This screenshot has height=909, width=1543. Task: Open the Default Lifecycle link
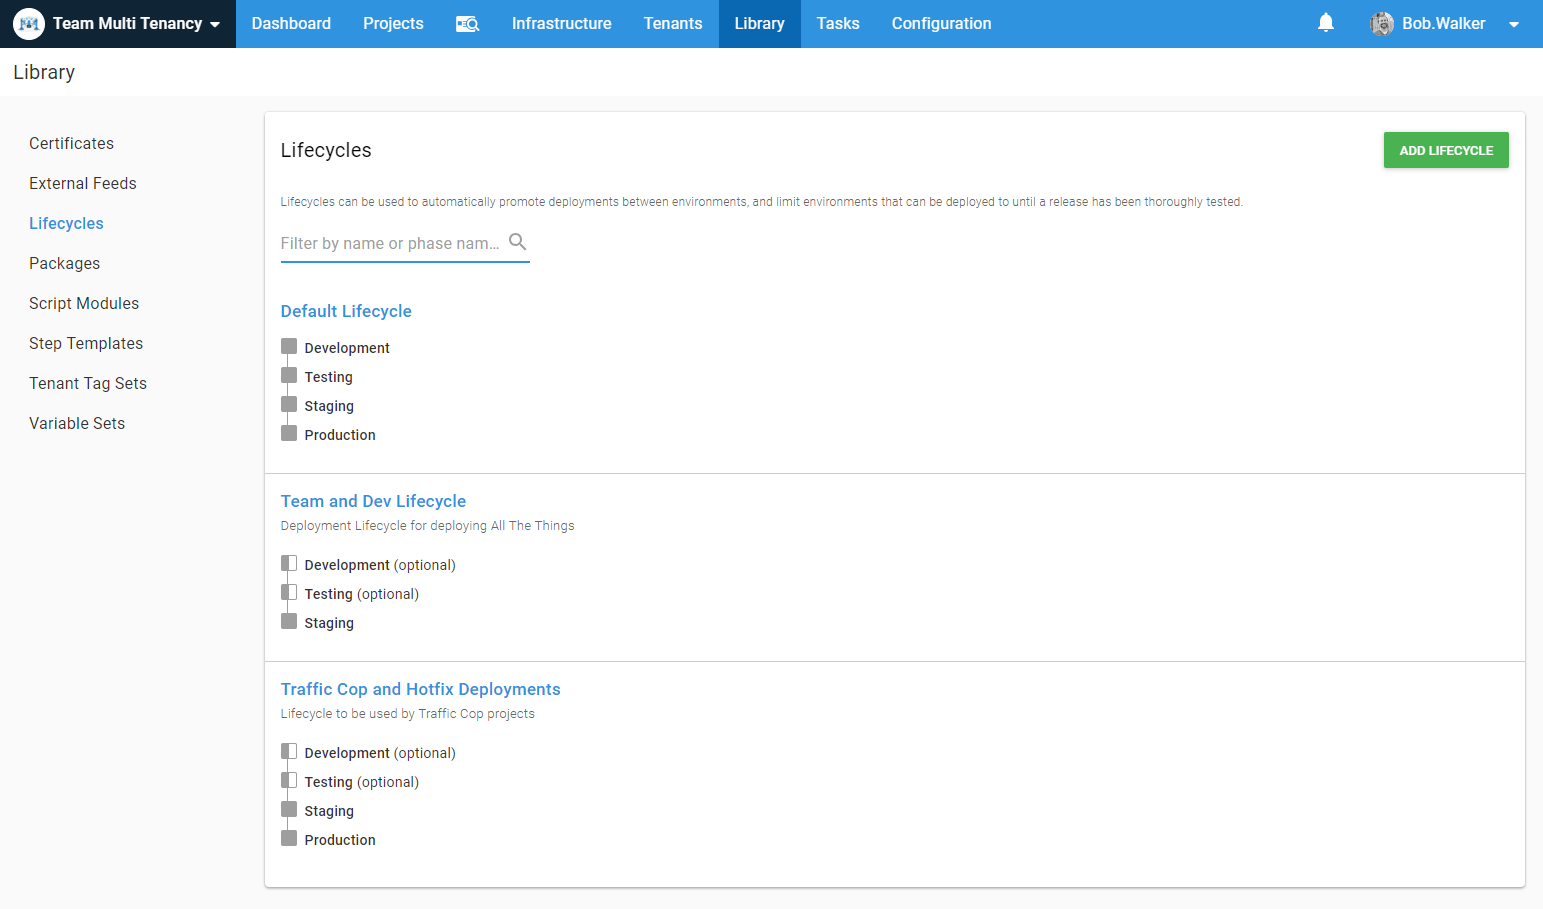pyautogui.click(x=346, y=311)
